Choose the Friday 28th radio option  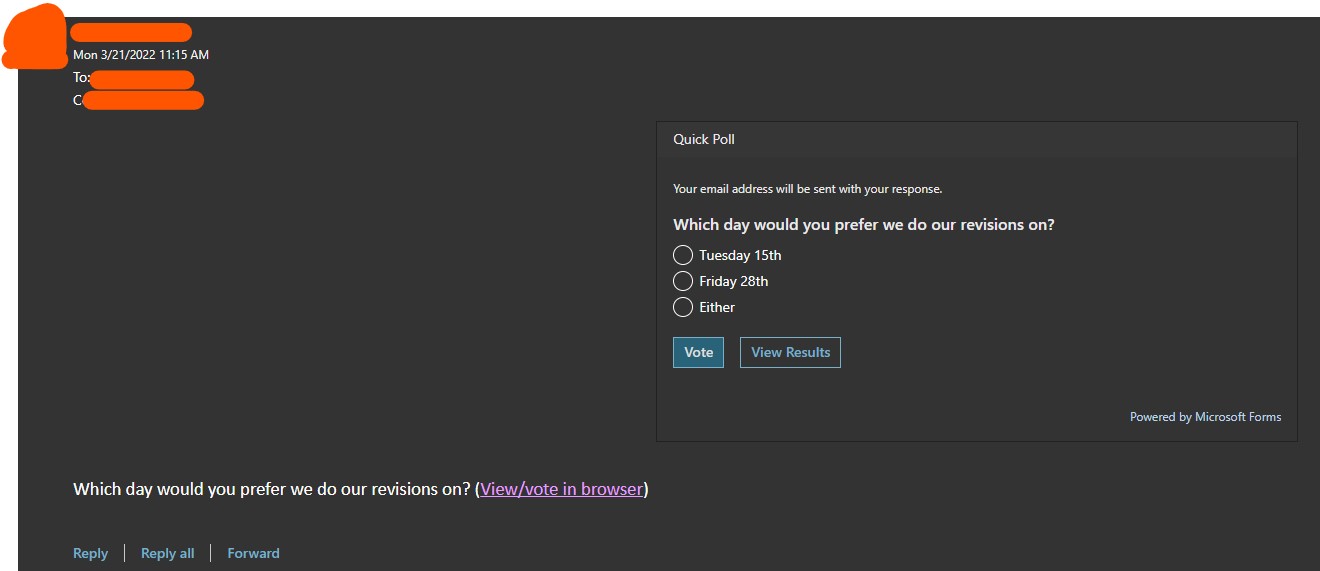point(683,281)
